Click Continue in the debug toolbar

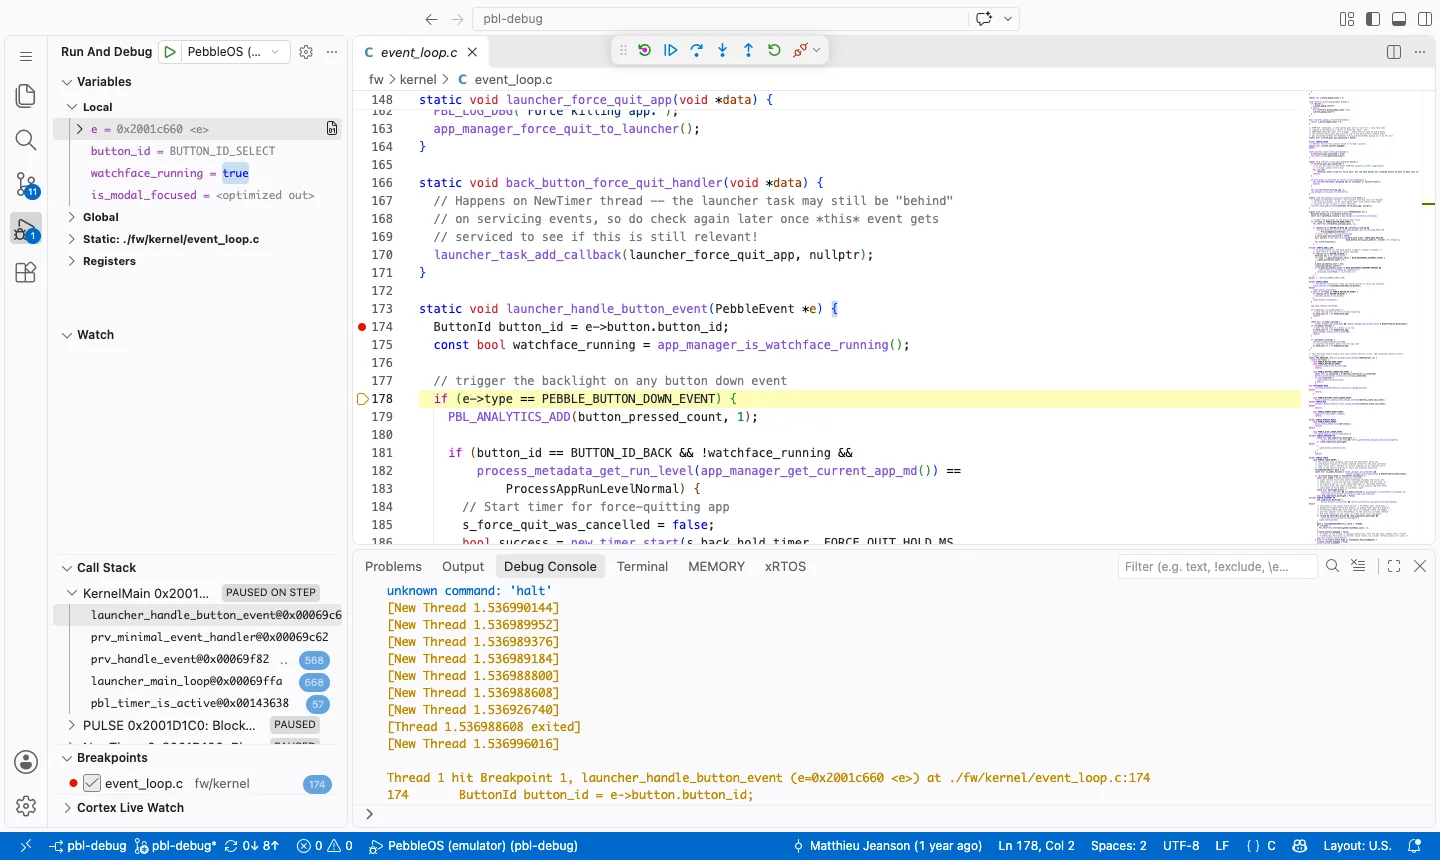pos(671,50)
